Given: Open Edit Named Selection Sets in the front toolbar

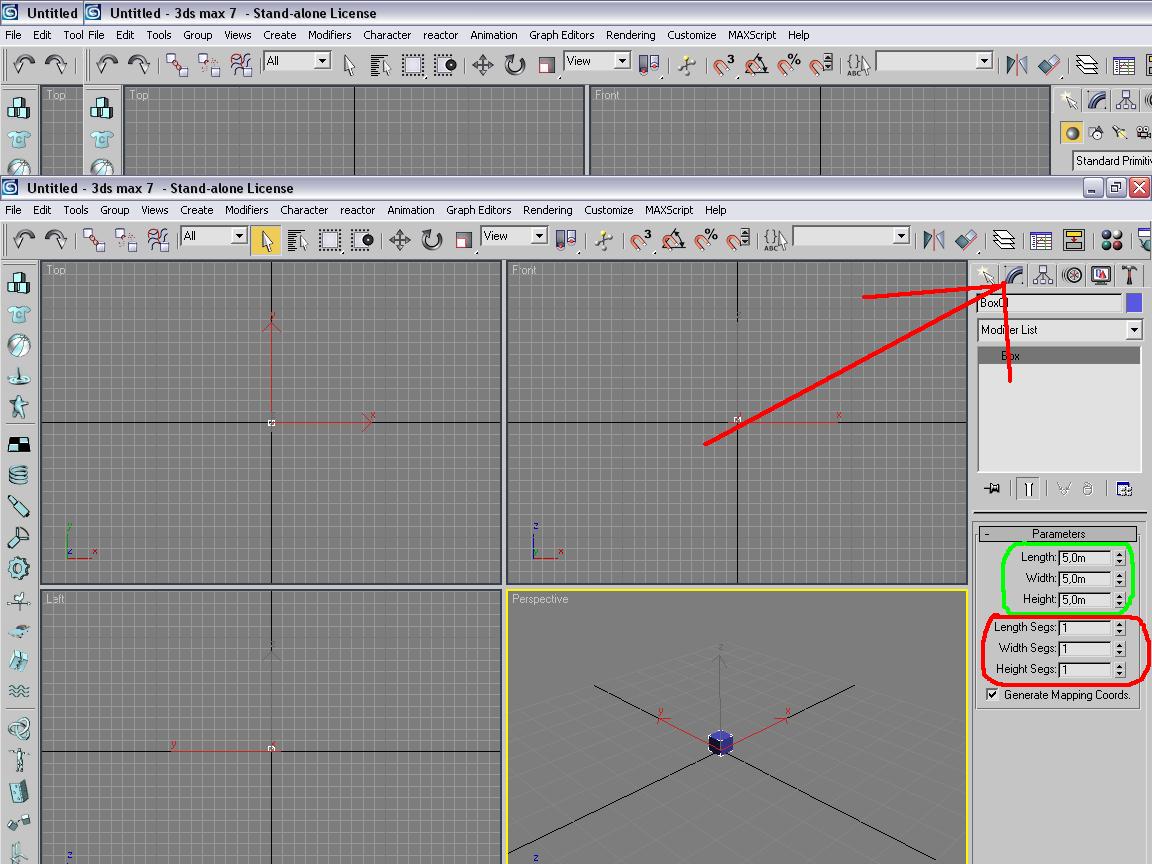Looking at the screenshot, I should [775, 240].
